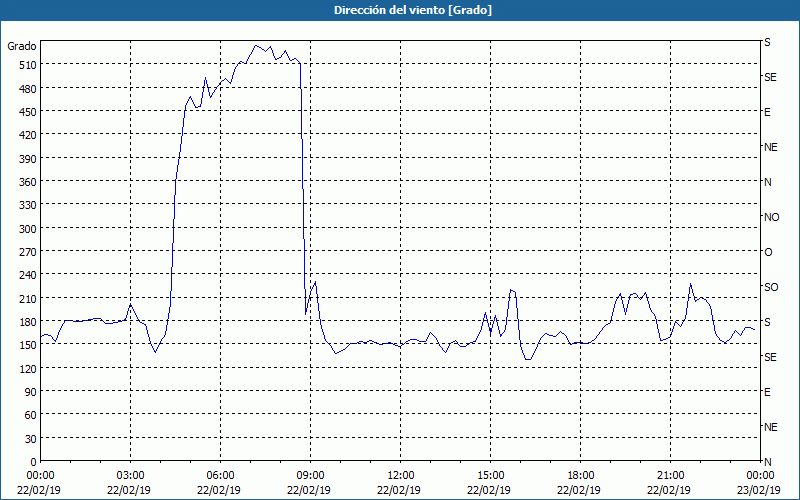The width and height of the screenshot is (800, 500).
Task: Select the 18:00 time axis label
Action: [580, 476]
